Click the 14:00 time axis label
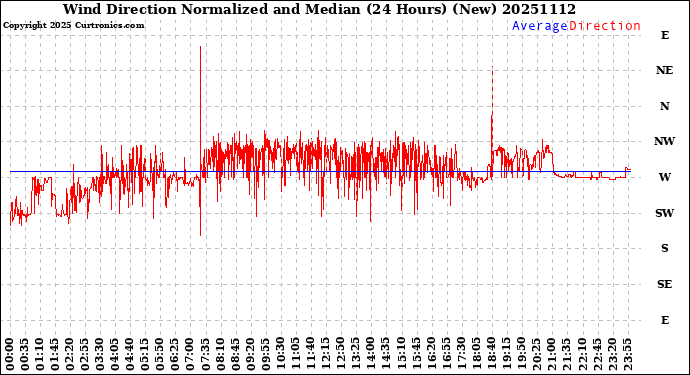This screenshot has width=690, height=375. coord(371,354)
